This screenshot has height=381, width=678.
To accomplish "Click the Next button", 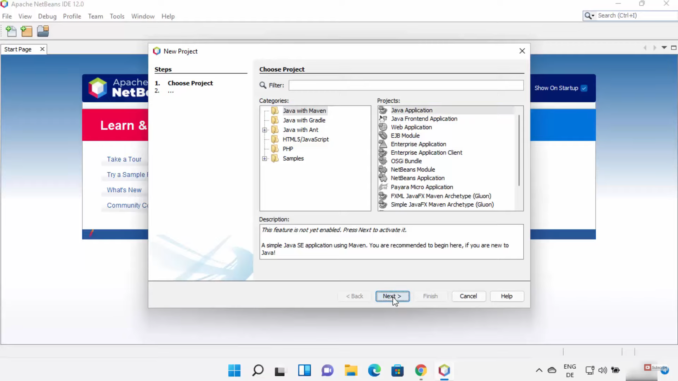I will [392, 296].
